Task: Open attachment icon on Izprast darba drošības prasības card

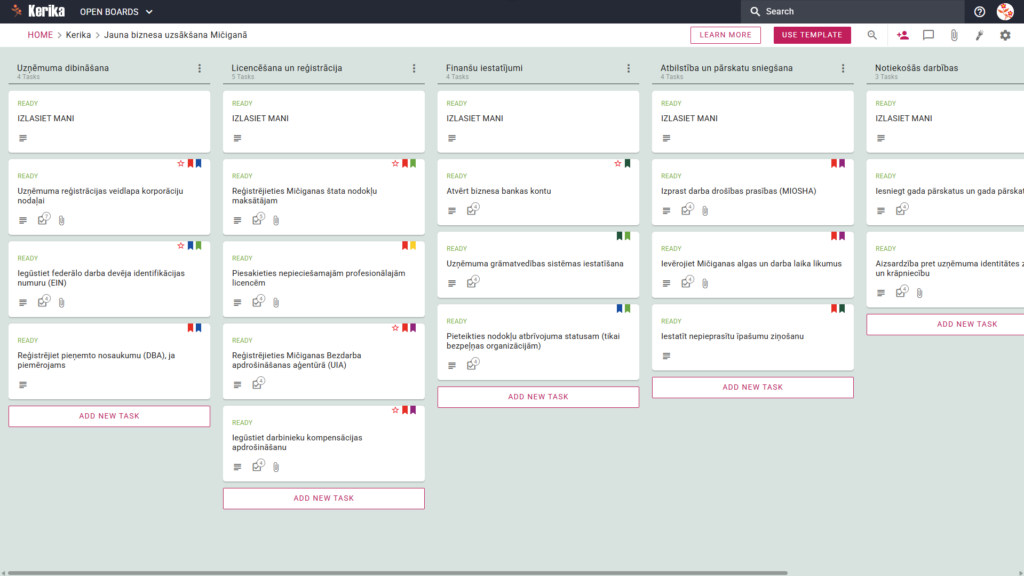Action: click(x=705, y=211)
